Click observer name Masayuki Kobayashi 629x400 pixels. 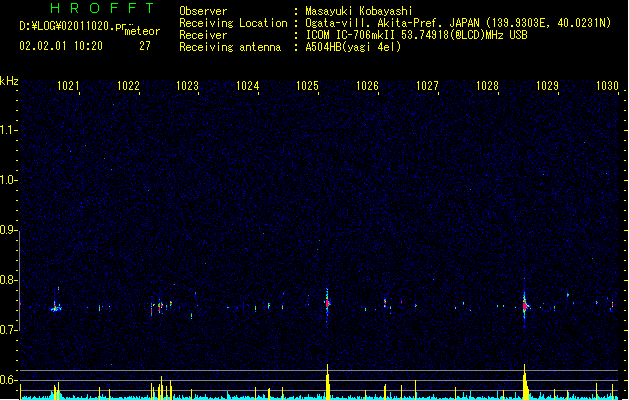coord(358,11)
